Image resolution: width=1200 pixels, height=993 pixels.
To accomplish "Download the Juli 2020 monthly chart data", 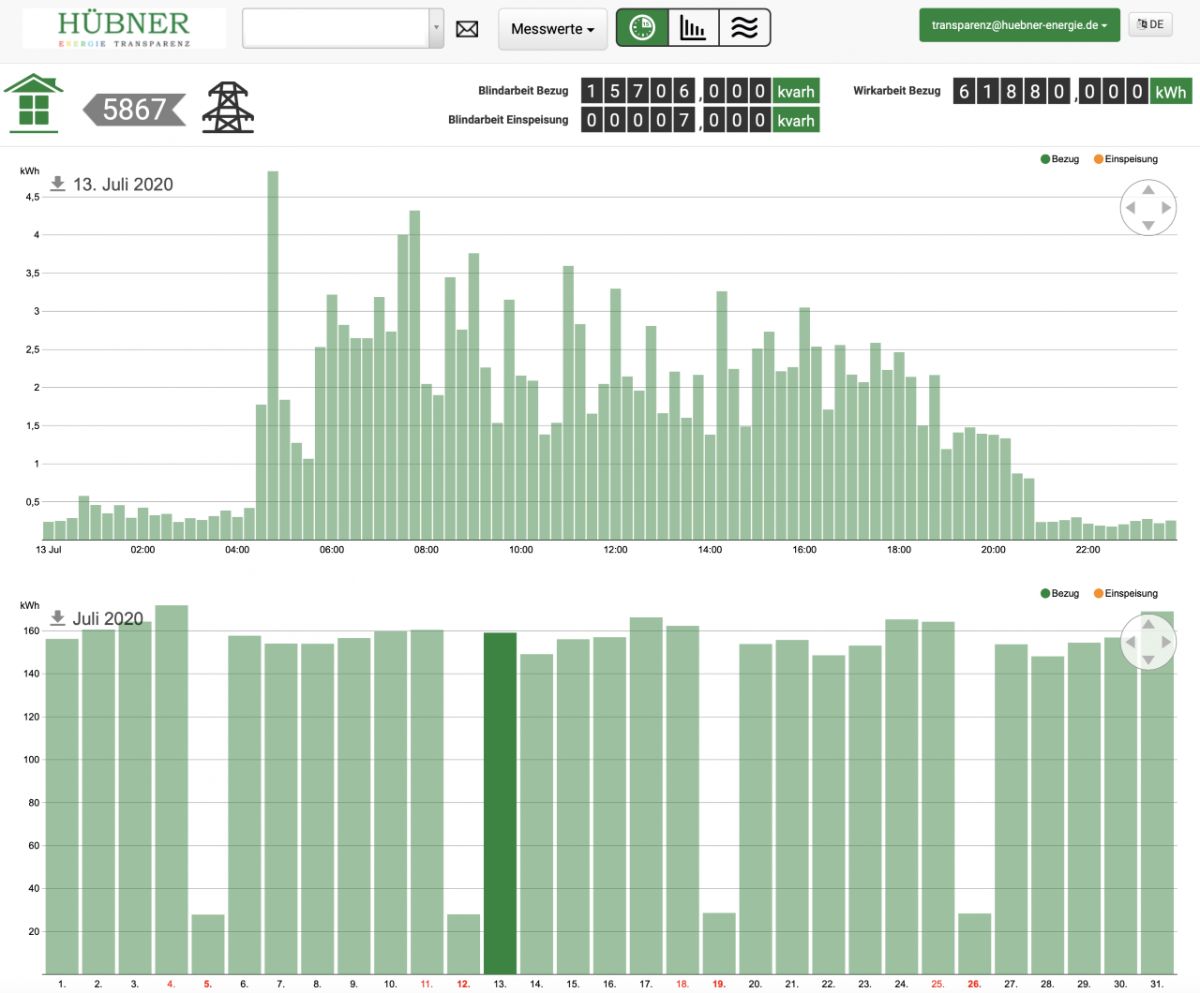I will (x=58, y=618).
